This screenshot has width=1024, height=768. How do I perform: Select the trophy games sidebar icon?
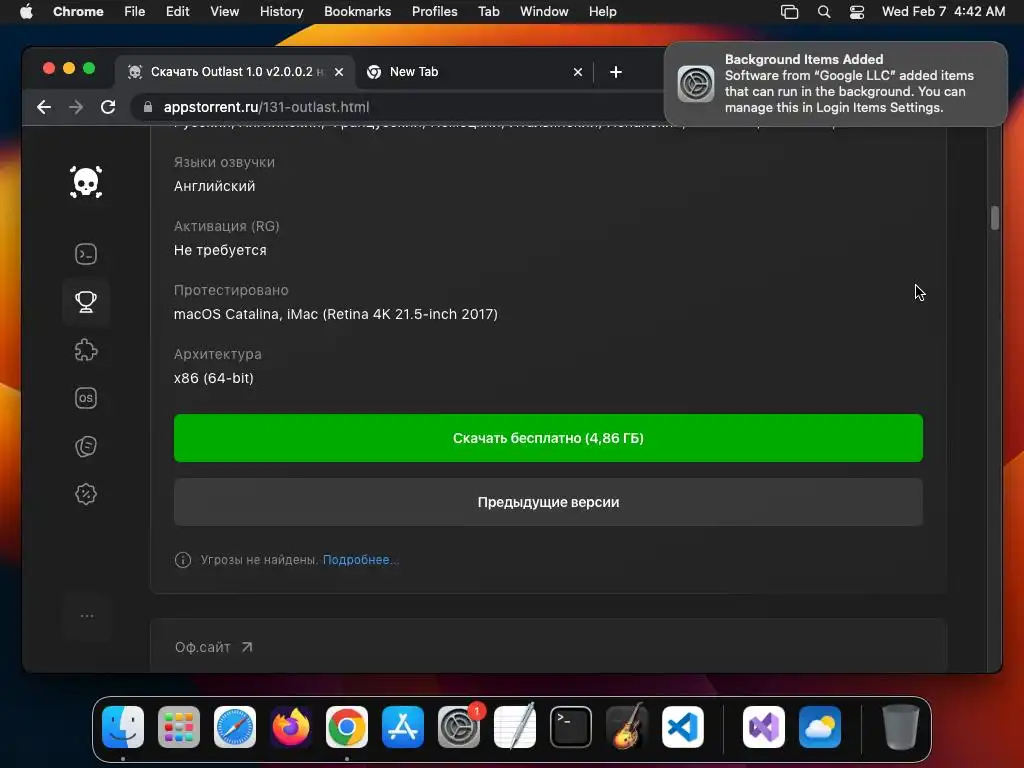(86, 302)
